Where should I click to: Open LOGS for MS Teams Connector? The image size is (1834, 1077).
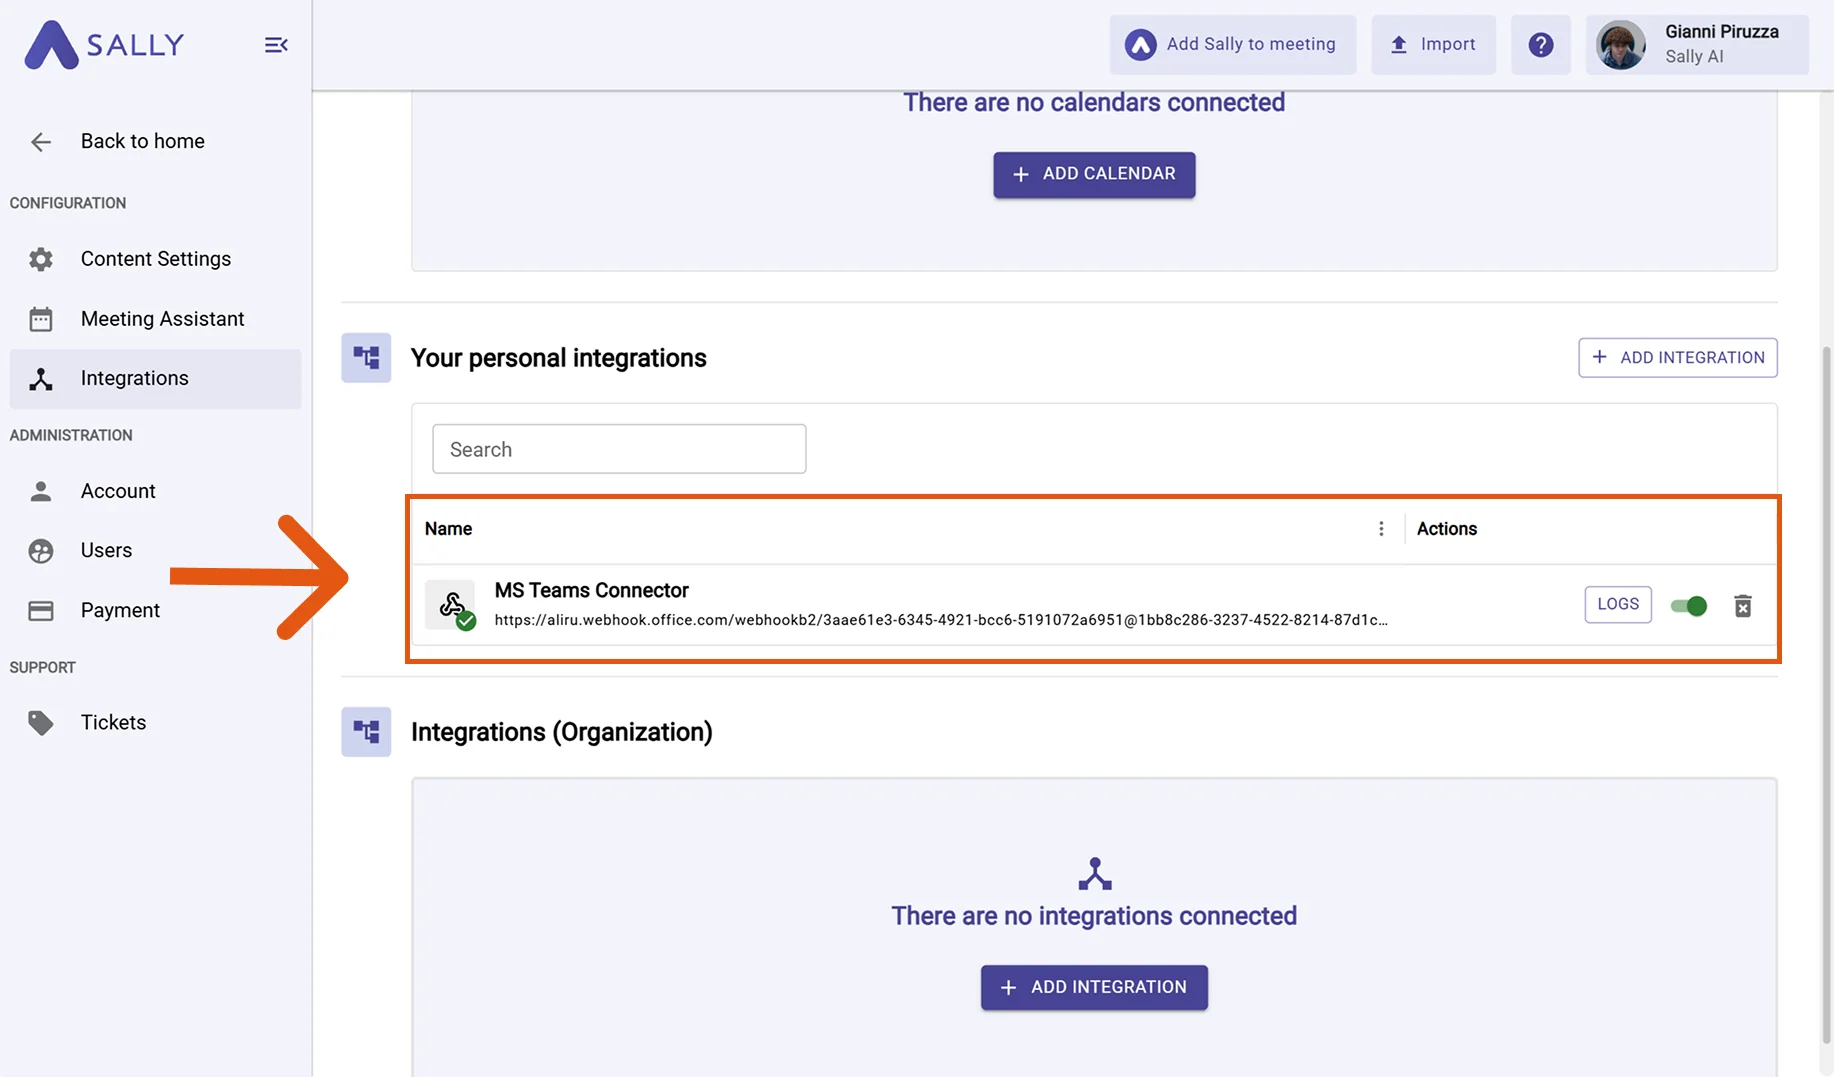(1618, 605)
